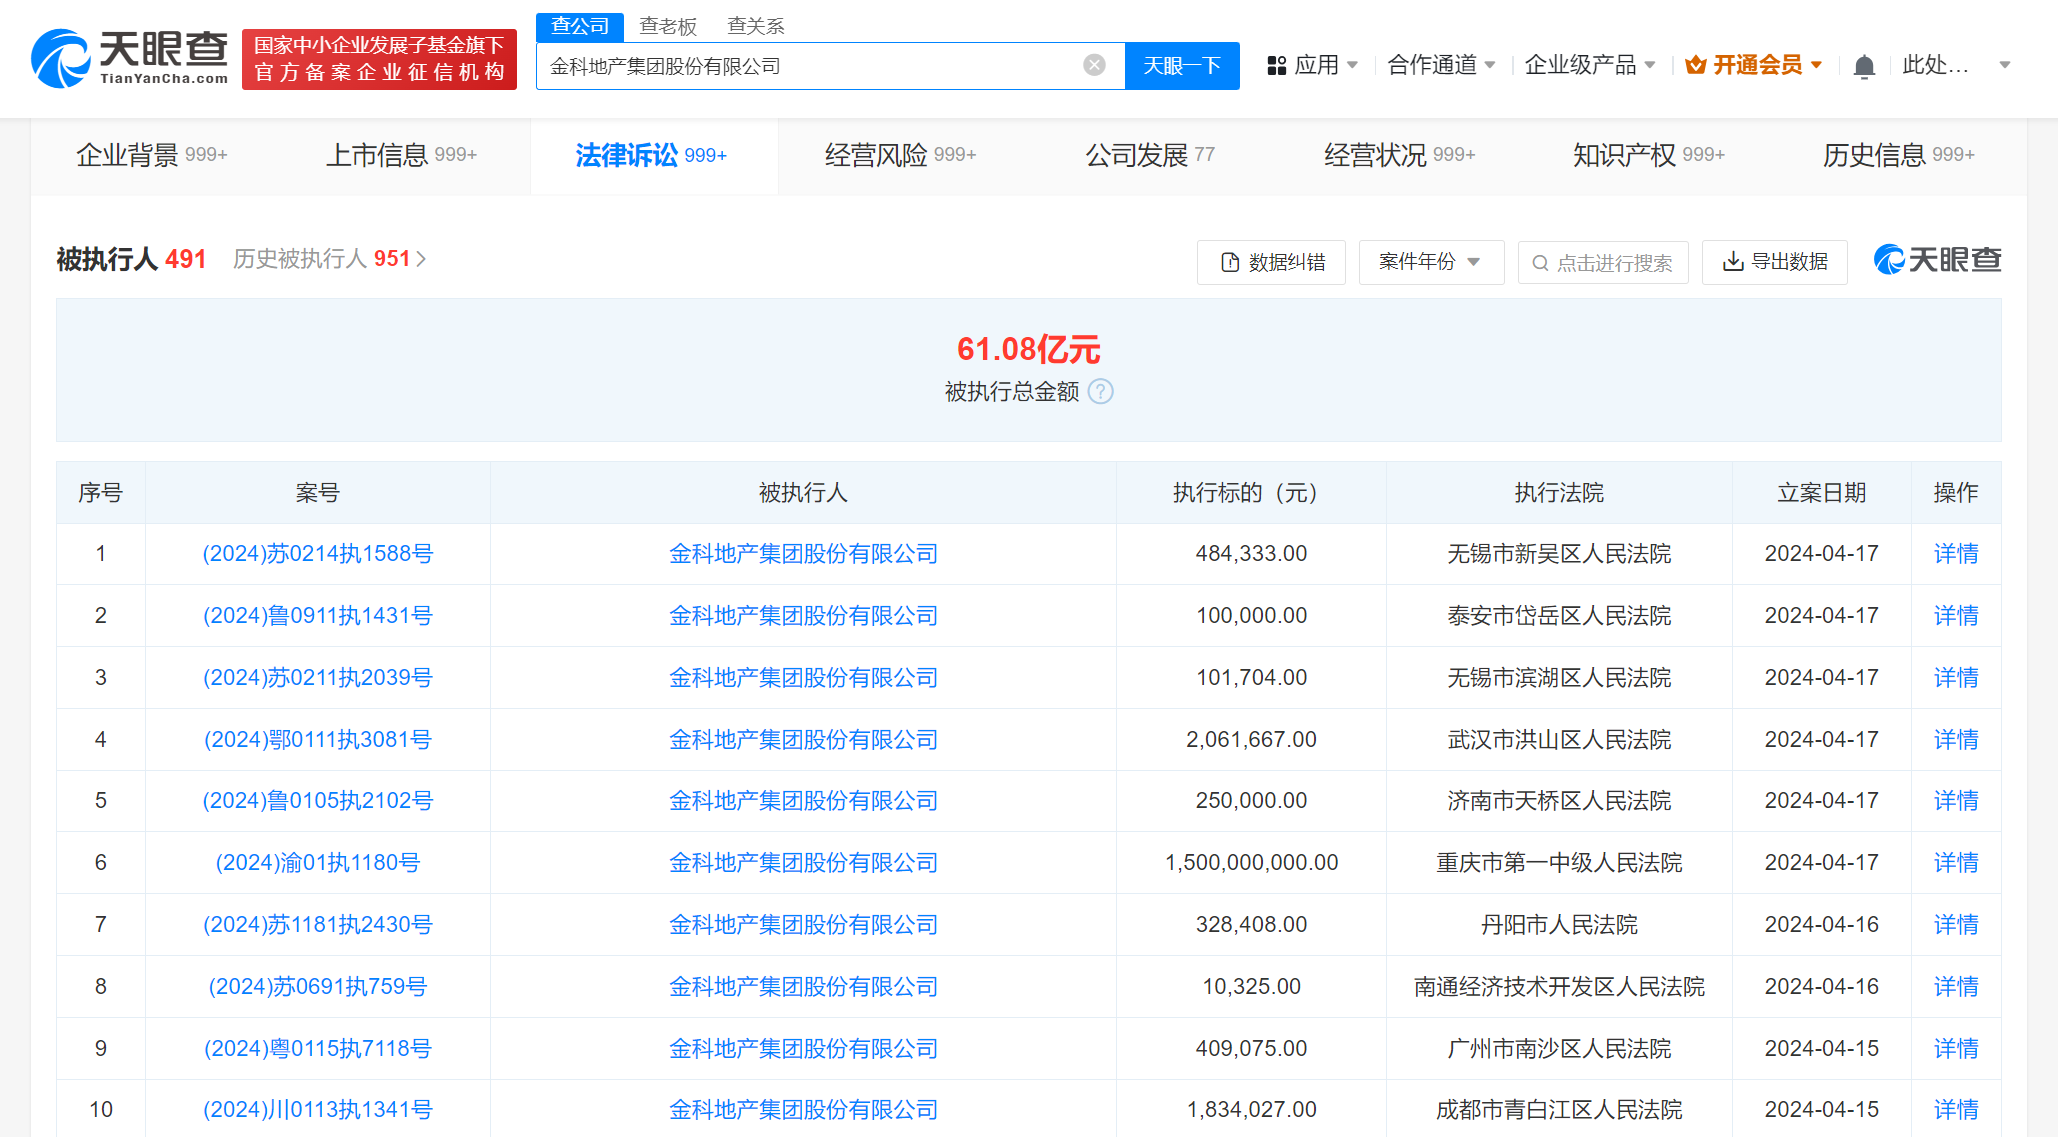Click the Tianyancha watermark logo above the table
This screenshot has width=2058, height=1137.
[1937, 259]
